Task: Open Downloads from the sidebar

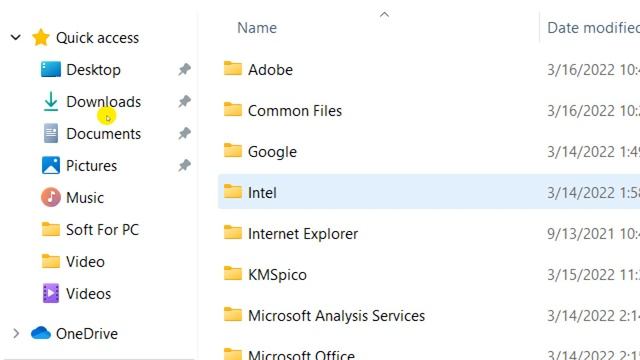Action: pos(104,102)
